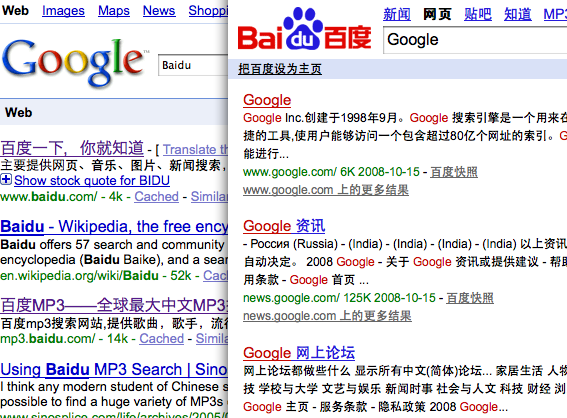Open Using Baidu MP3 Search result
The height and width of the screenshot is (418, 567).
click(114, 370)
